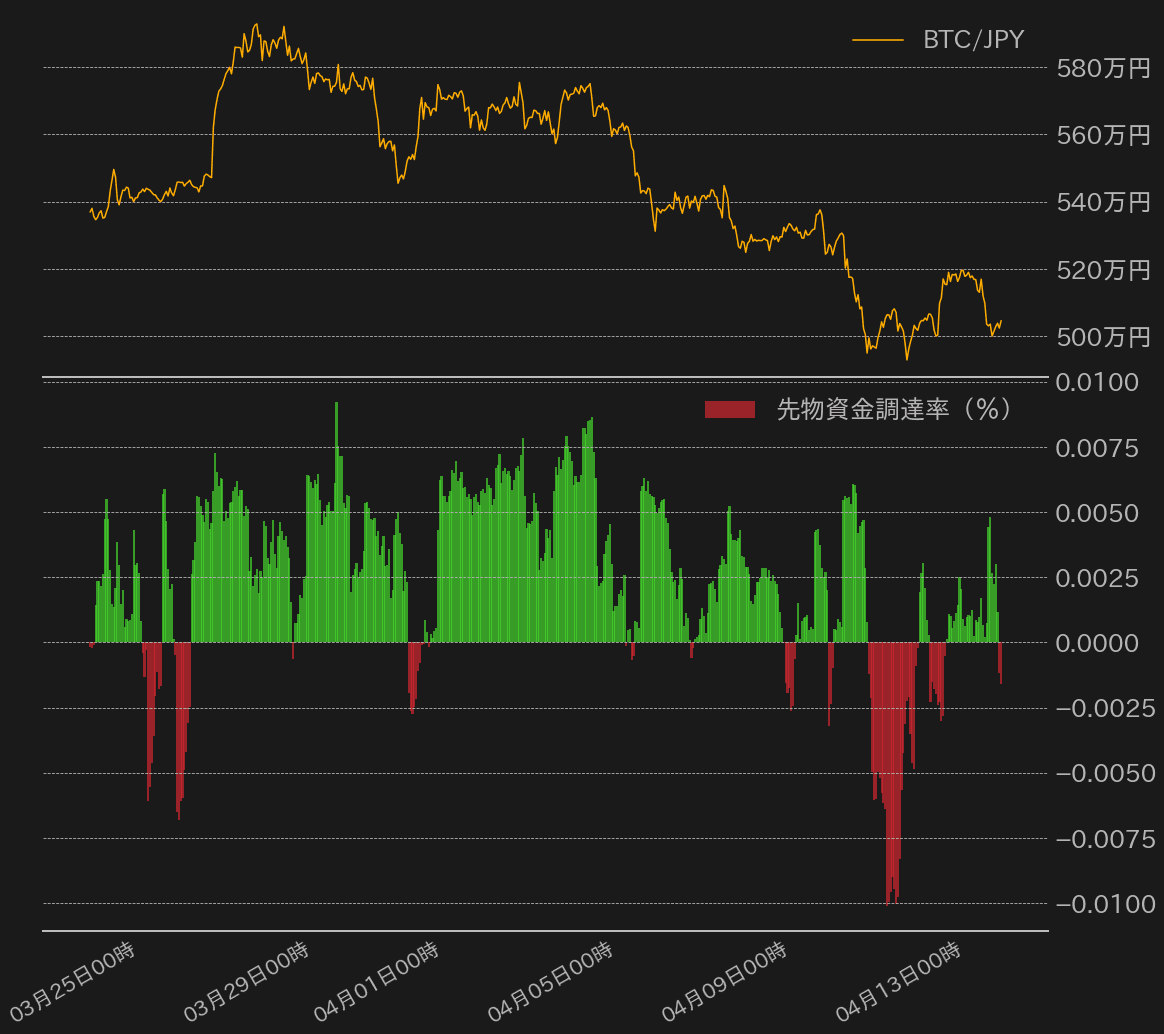Click the 540万円 price axis label
This screenshot has width=1164, height=1034.
tap(1104, 203)
